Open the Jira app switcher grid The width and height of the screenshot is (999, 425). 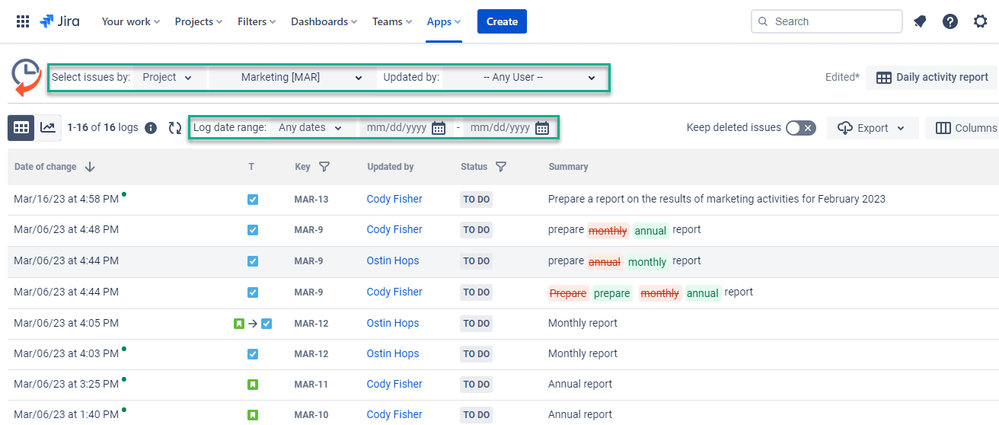[x=22, y=22]
